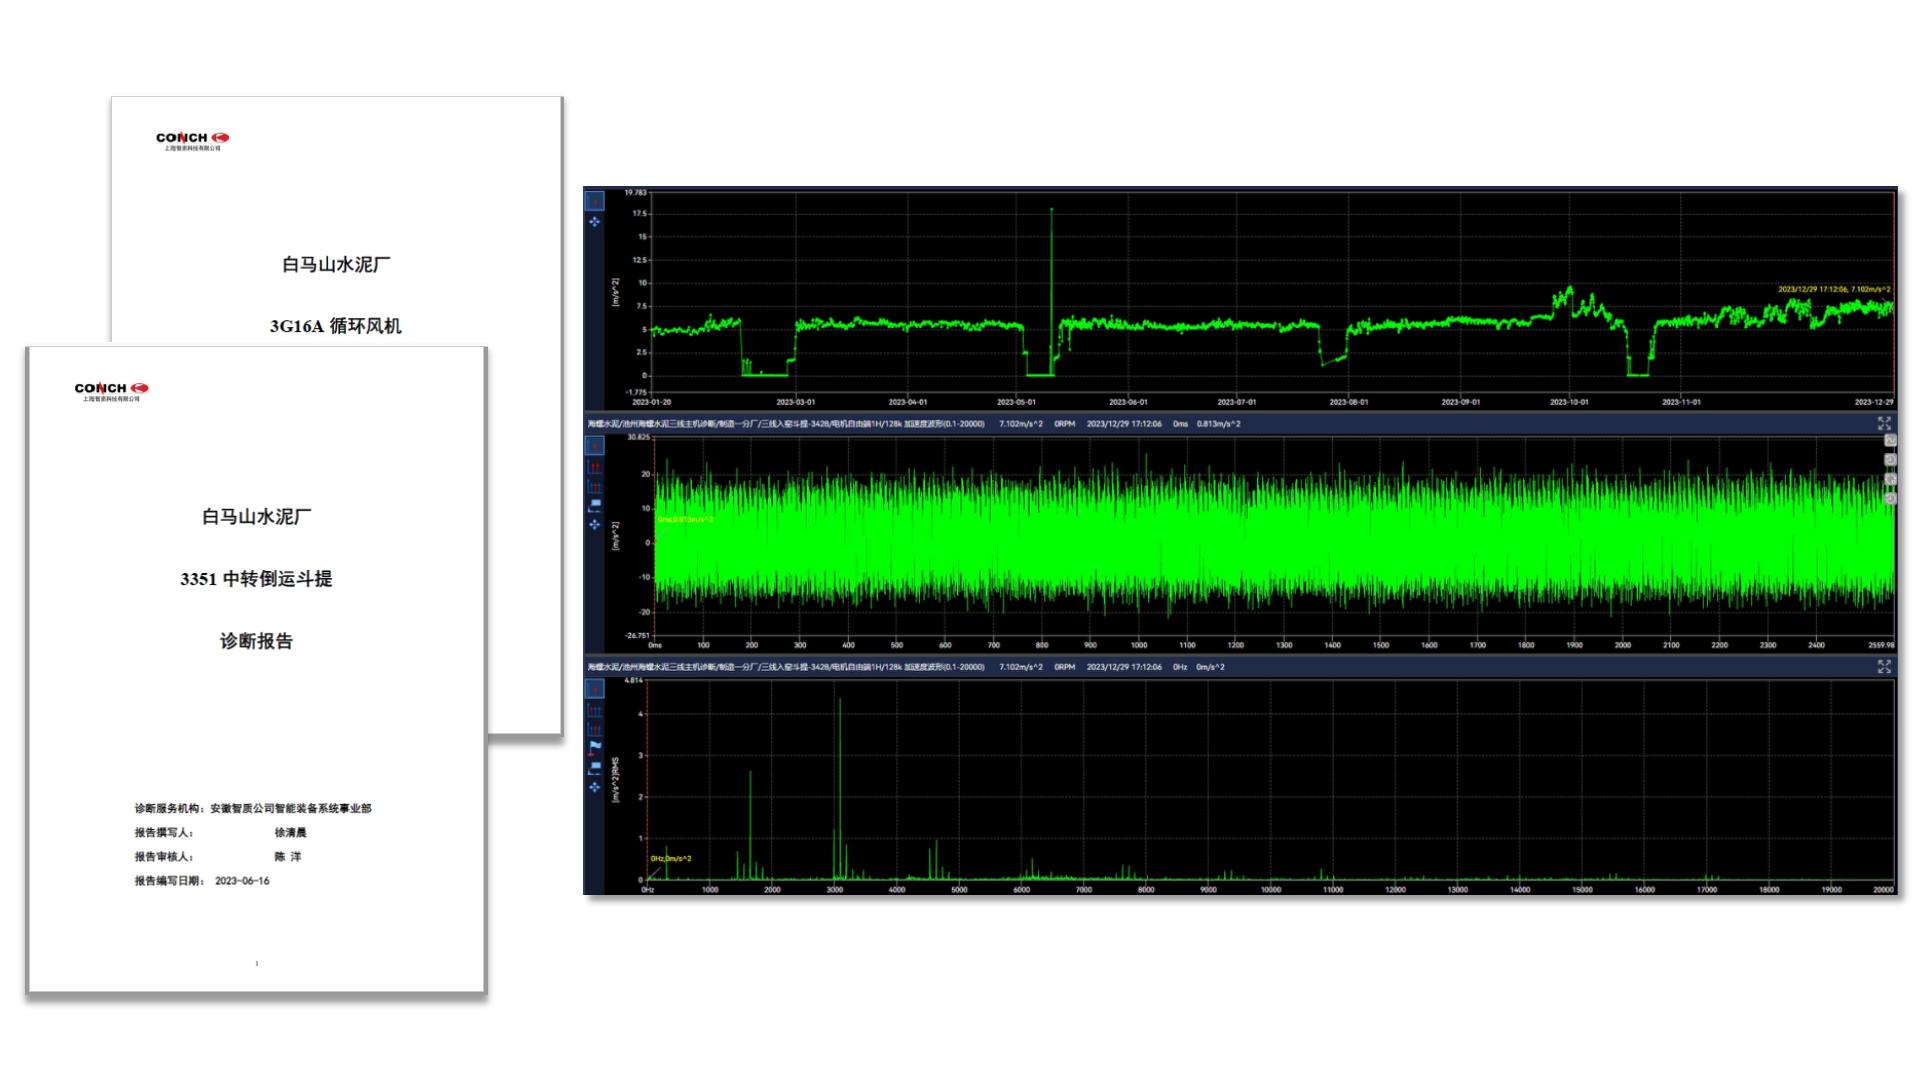1920x1080 pixels.
Task: Click the flag marker icon in spectrum toolbar
Action: (594, 746)
